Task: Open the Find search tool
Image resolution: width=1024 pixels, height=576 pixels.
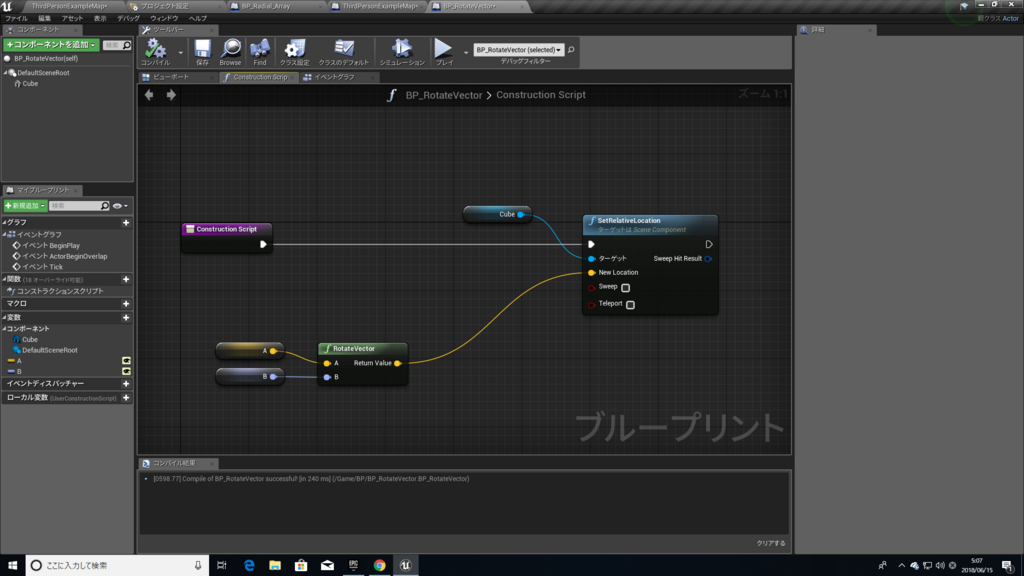Action: [x=260, y=52]
